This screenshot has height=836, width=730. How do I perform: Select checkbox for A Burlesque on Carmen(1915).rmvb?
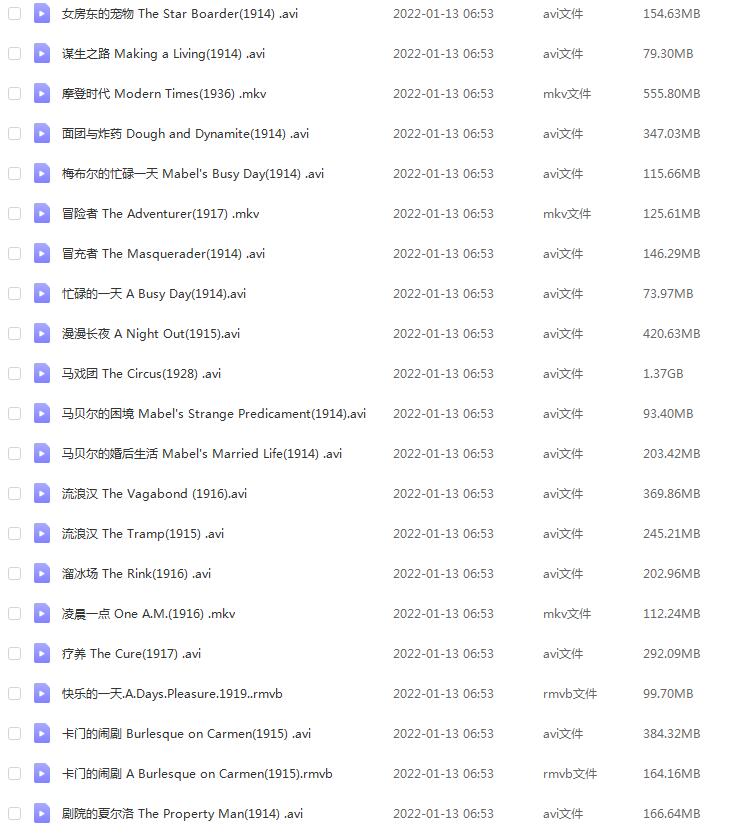(x=15, y=774)
